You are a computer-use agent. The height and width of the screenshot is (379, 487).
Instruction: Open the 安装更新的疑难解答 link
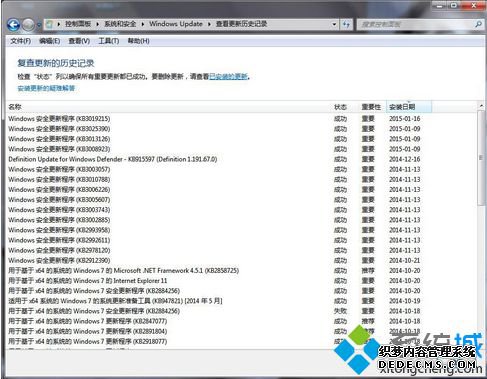point(46,88)
